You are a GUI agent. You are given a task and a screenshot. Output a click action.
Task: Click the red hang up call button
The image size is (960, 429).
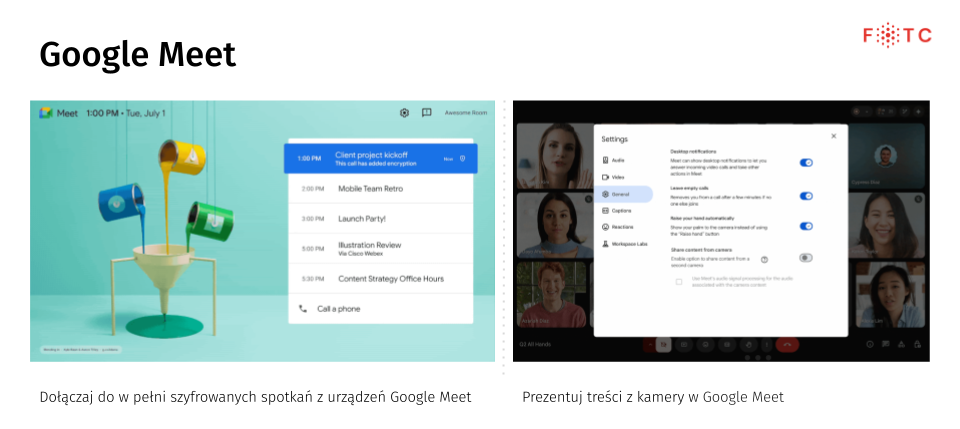point(787,345)
